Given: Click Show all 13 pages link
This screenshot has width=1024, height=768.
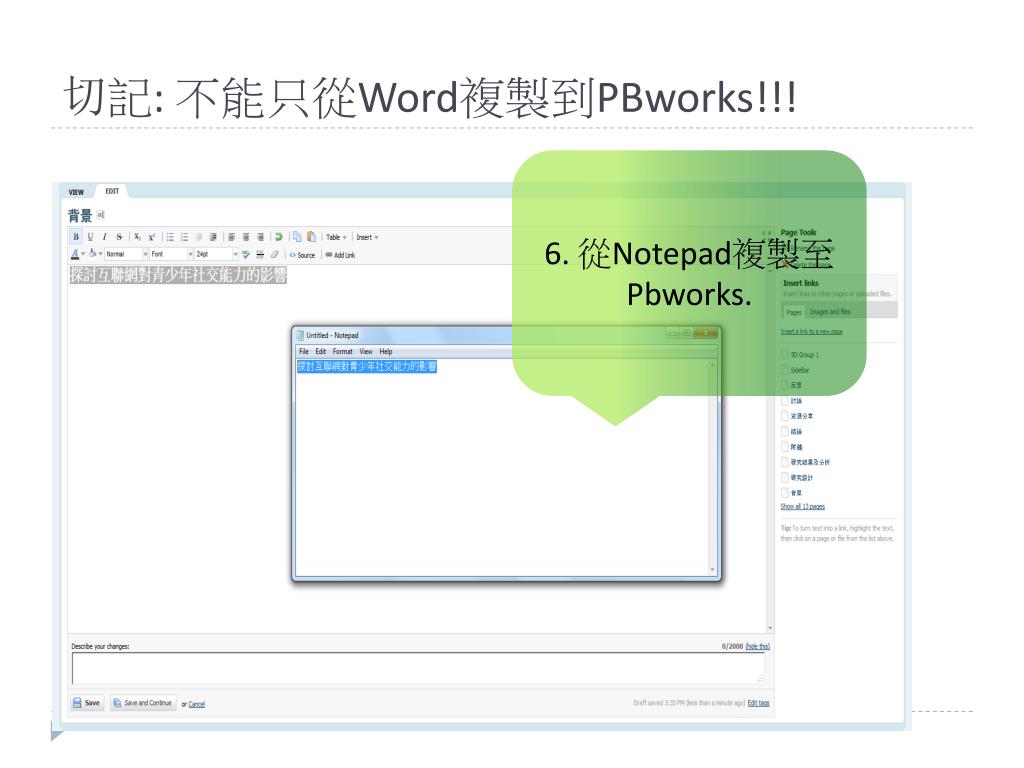Looking at the screenshot, I should (803, 507).
